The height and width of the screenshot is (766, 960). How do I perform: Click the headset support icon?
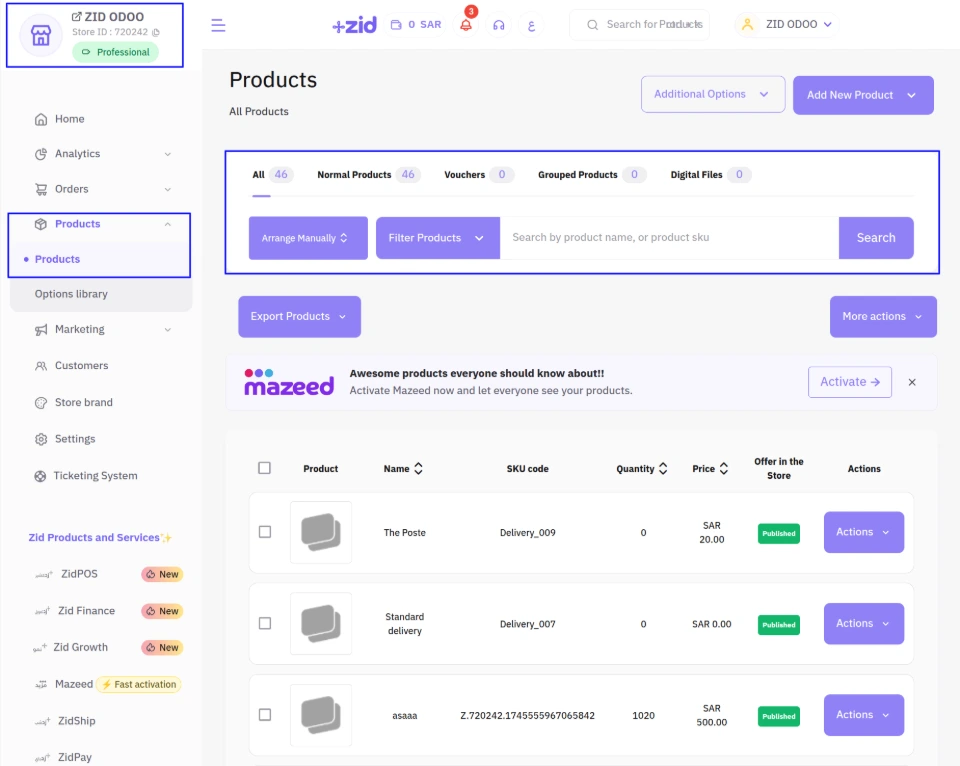pyautogui.click(x=499, y=25)
